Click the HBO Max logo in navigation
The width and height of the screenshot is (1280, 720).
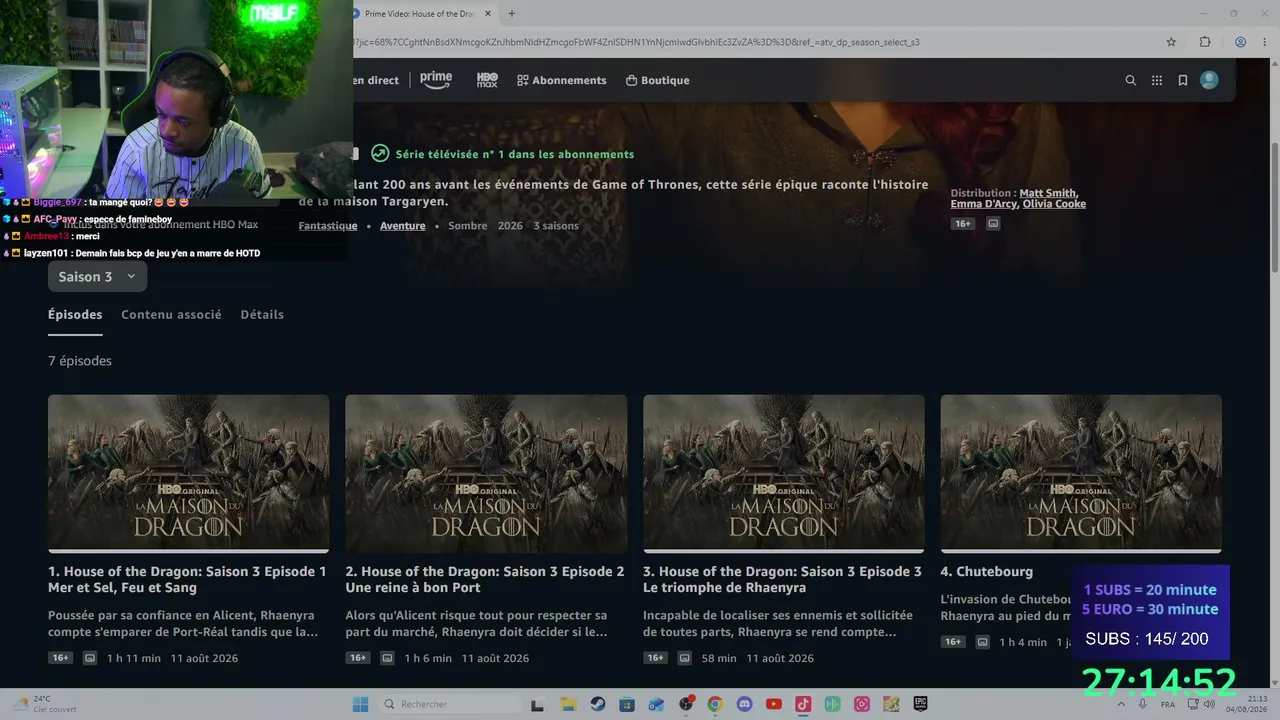click(x=487, y=80)
